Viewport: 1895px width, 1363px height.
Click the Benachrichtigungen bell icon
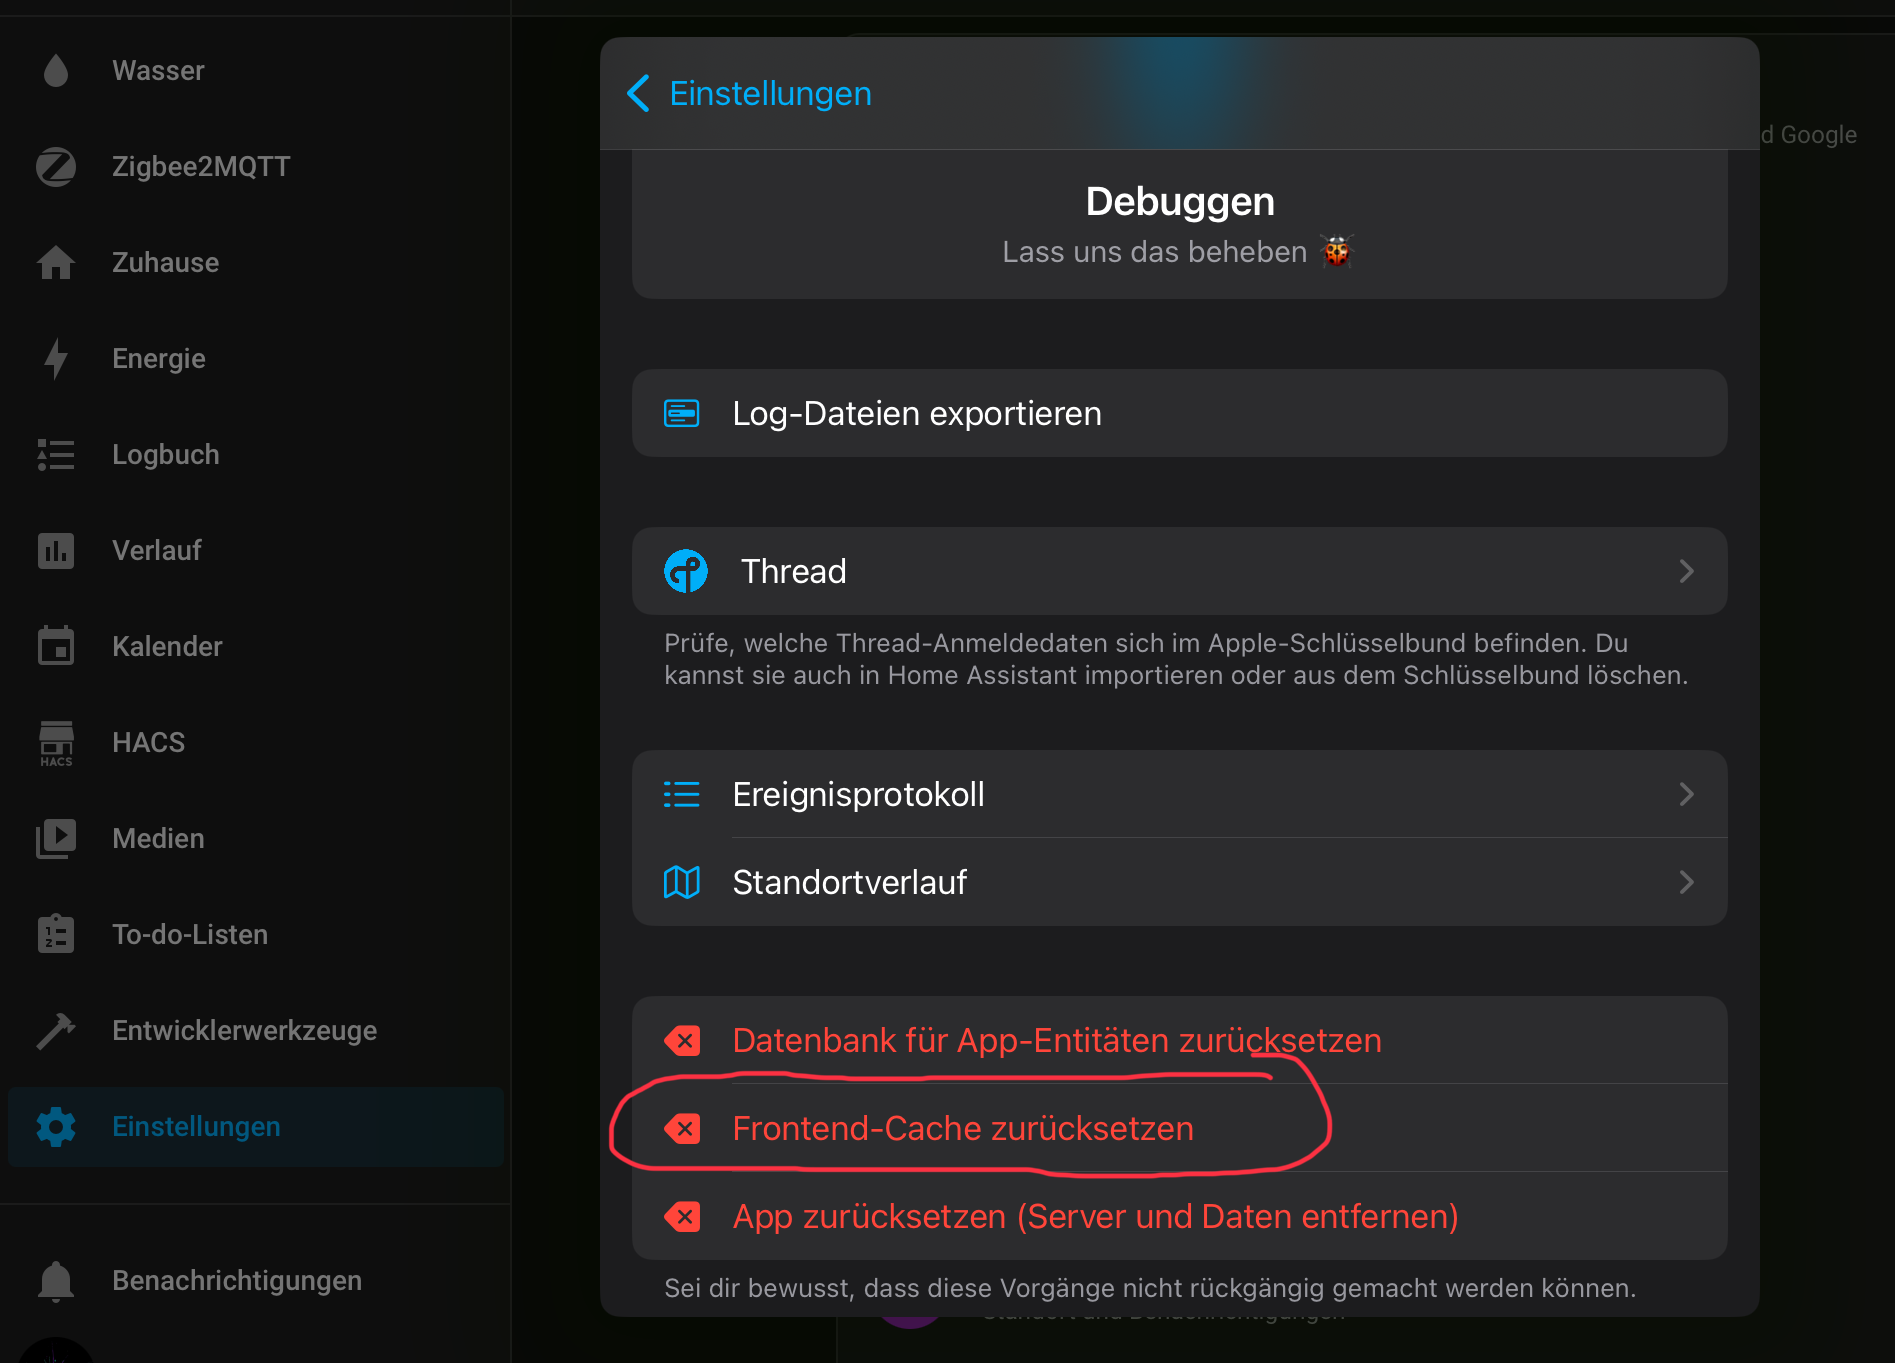[x=56, y=1281]
